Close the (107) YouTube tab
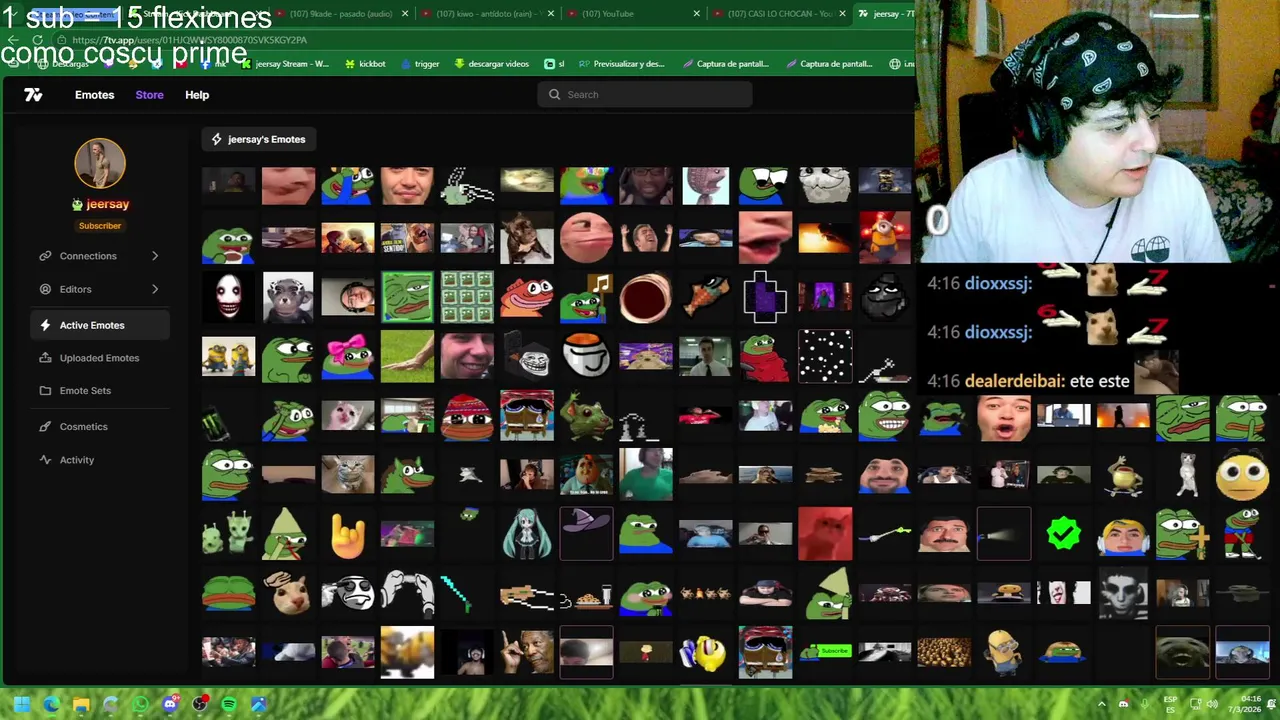 point(697,14)
